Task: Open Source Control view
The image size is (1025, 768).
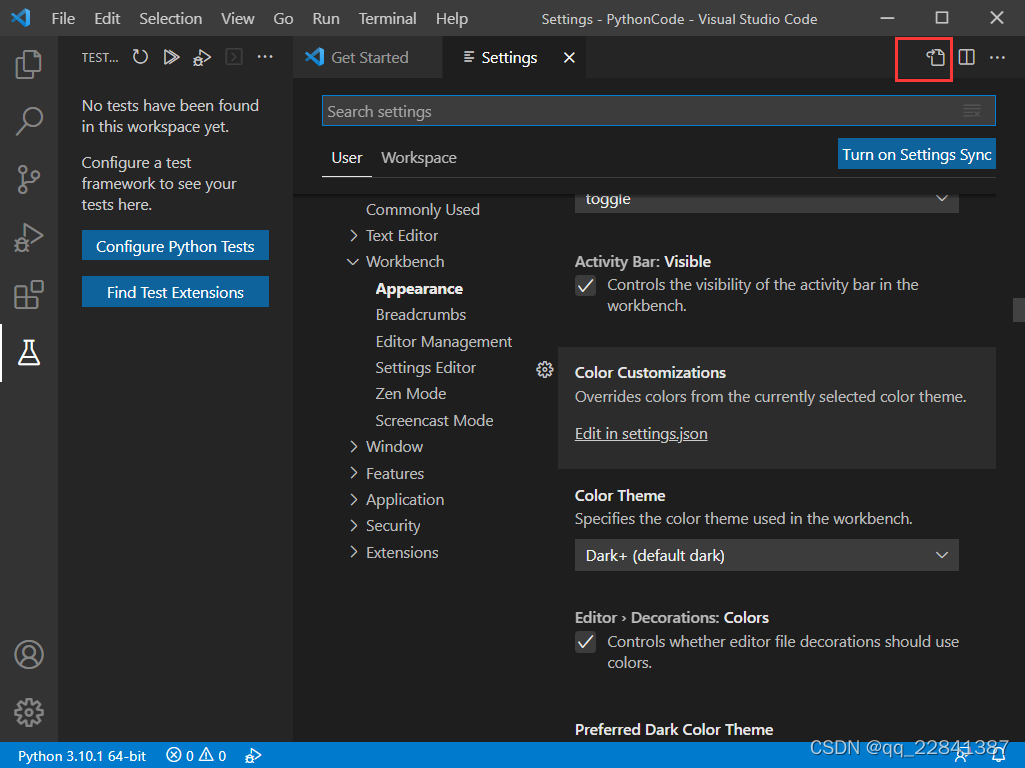Action: tap(29, 179)
